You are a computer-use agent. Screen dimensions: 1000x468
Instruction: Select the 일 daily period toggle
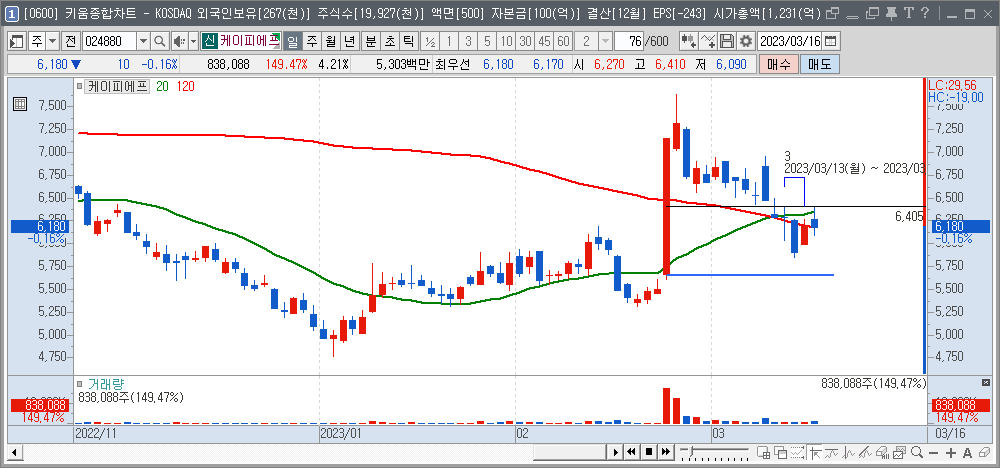[293, 41]
